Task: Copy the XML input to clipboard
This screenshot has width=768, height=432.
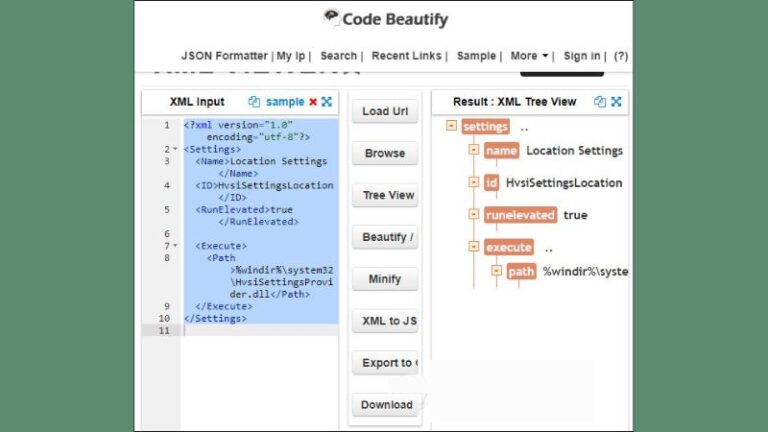Action: coord(254,102)
